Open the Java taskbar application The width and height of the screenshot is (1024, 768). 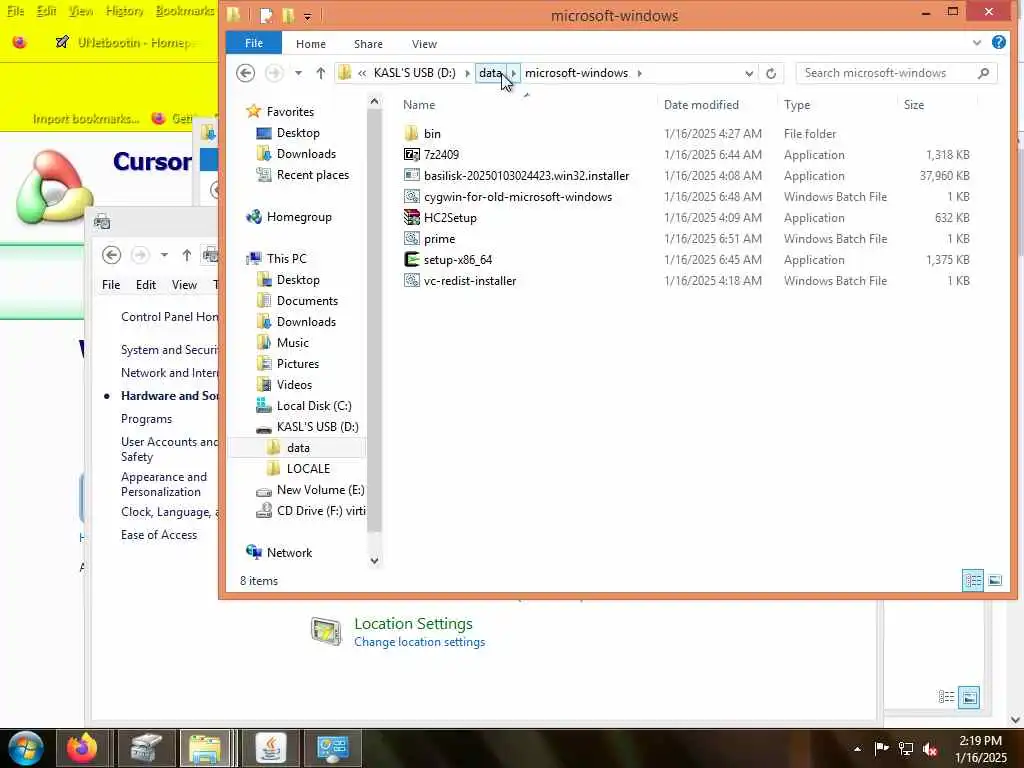pos(270,748)
